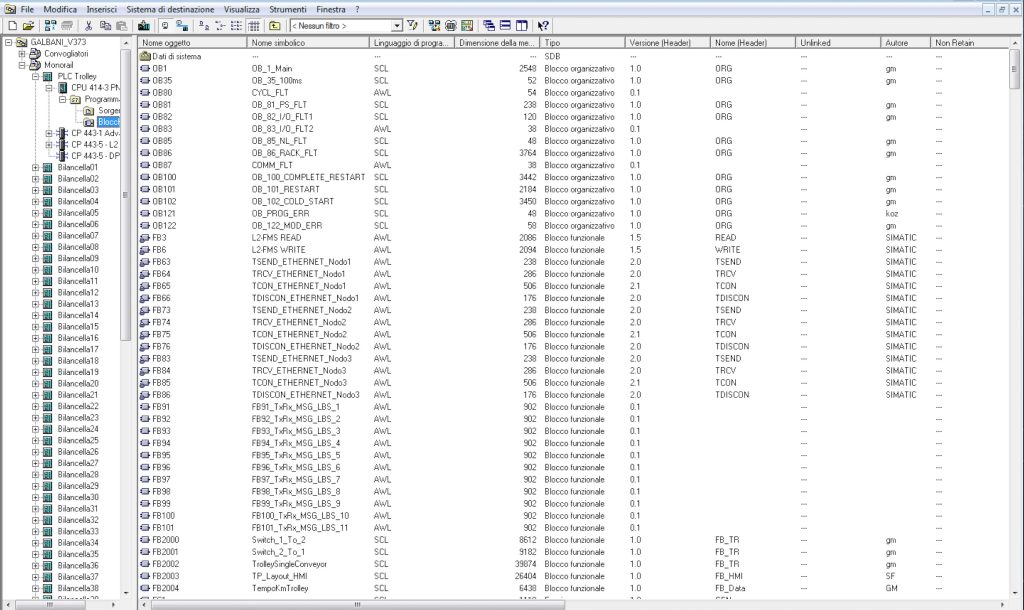The height and width of the screenshot is (610, 1024).
Task: Open the Nessun filtro filter dropdown
Action: 396,25
